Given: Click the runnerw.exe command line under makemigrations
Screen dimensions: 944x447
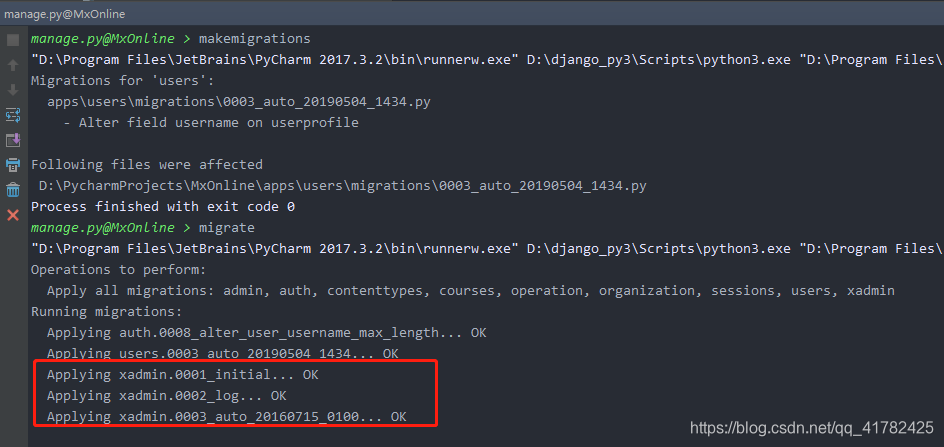Looking at the screenshot, I should click(487, 60).
